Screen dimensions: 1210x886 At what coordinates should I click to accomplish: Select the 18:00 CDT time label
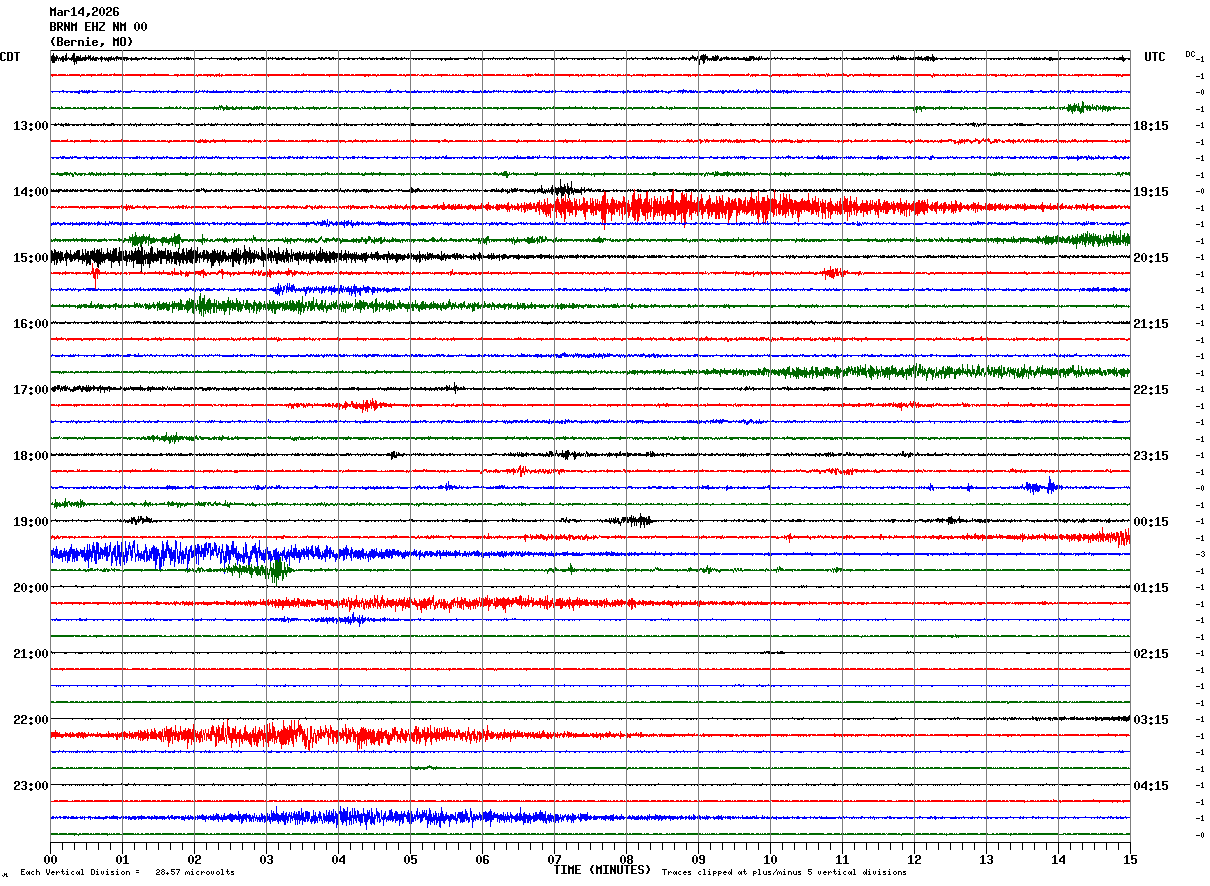(30, 456)
